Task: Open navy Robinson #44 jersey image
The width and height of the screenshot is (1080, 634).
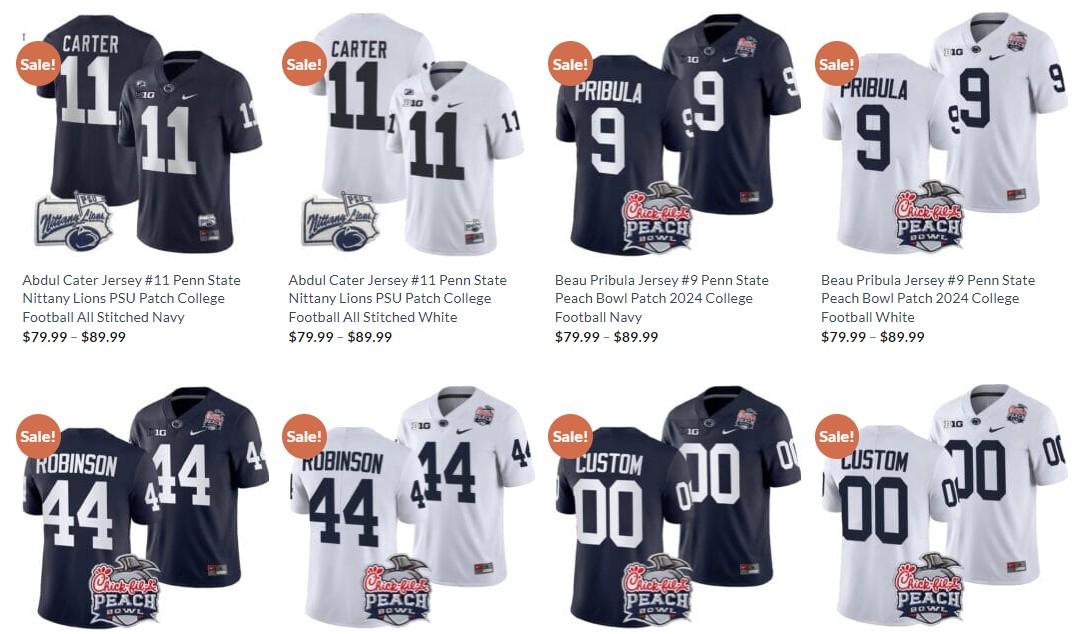Action: point(143,507)
